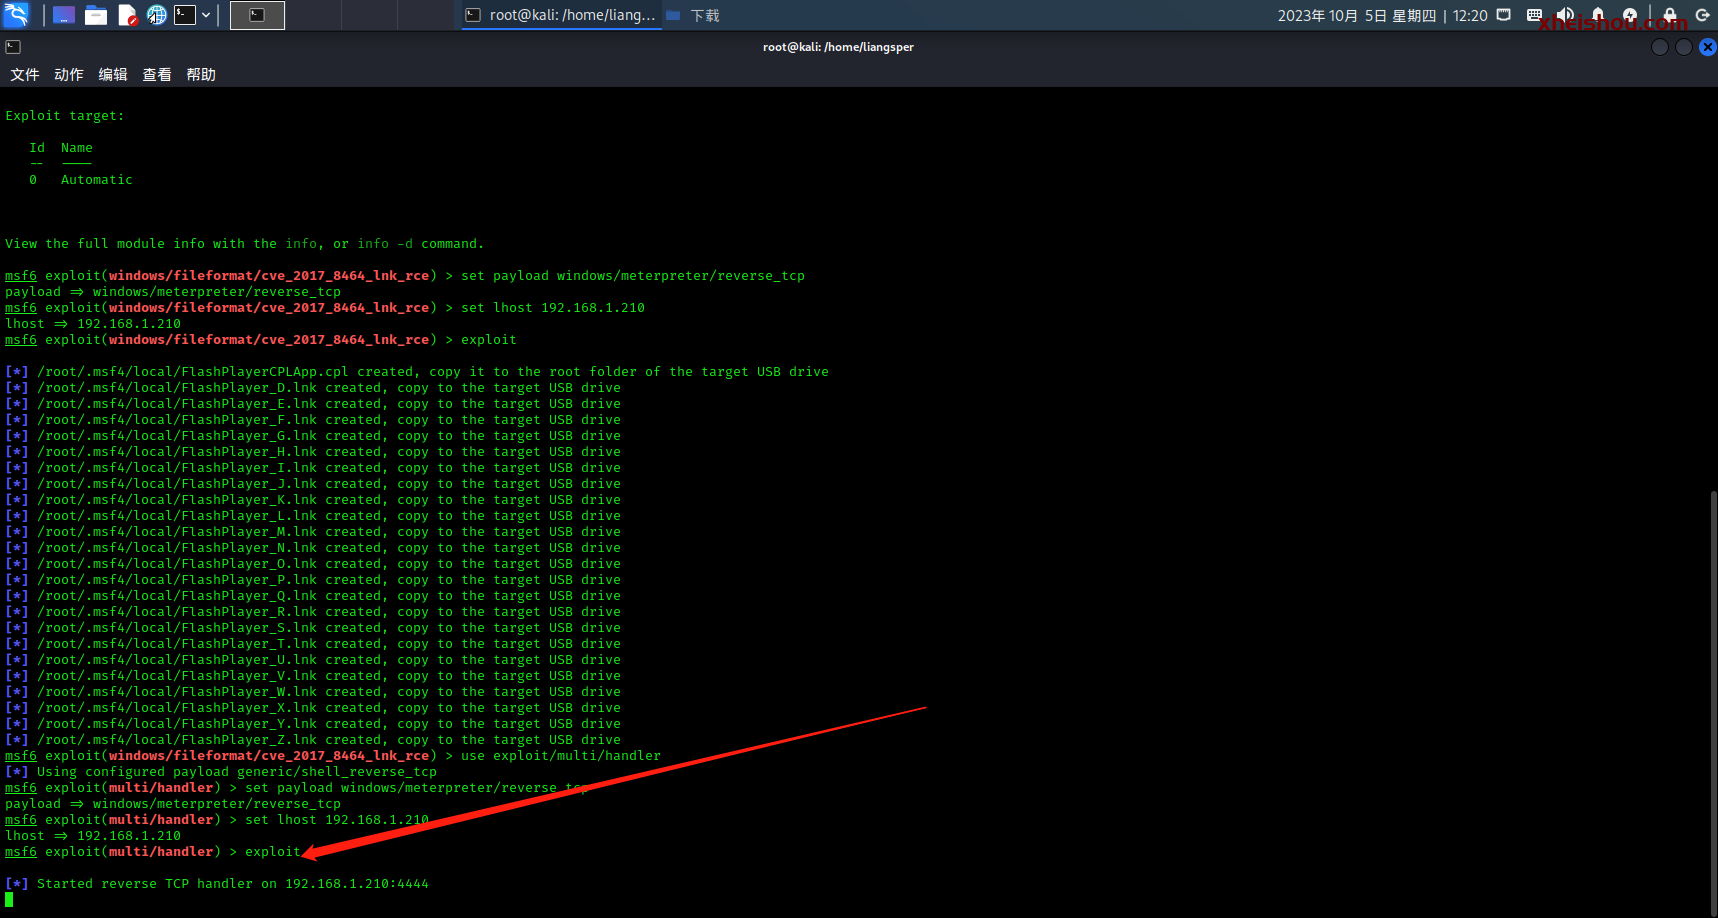Open the 查看 menu
Screen dimensions: 1718x918
(157, 75)
